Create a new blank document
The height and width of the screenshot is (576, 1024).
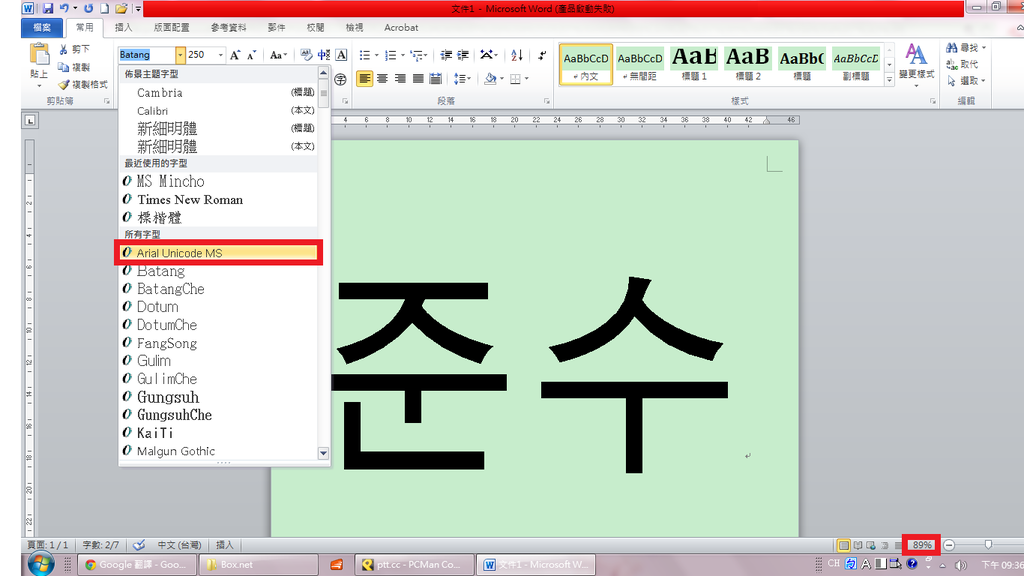click(x=104, y=8)
